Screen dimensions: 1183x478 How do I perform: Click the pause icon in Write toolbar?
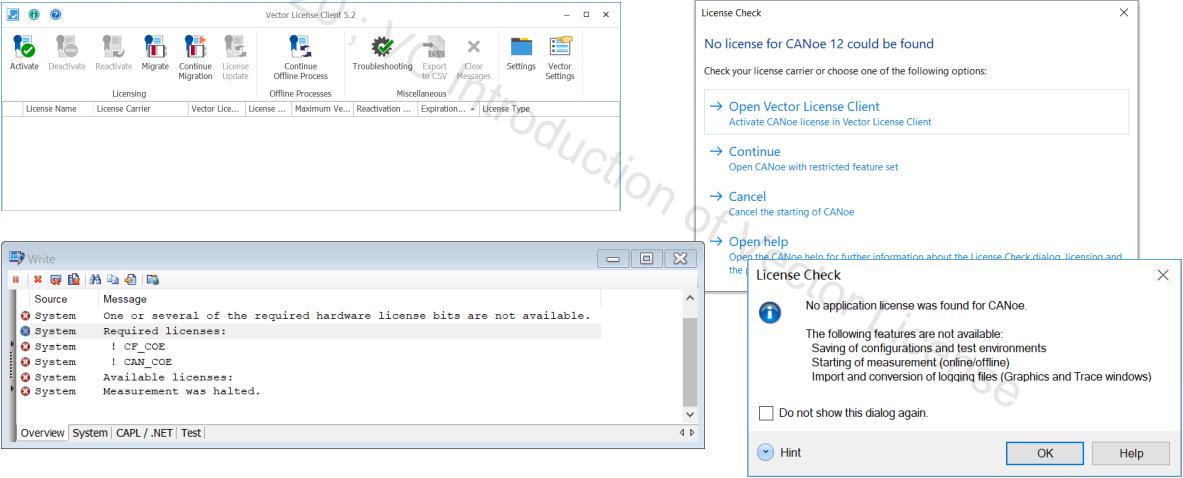[16, 280]
